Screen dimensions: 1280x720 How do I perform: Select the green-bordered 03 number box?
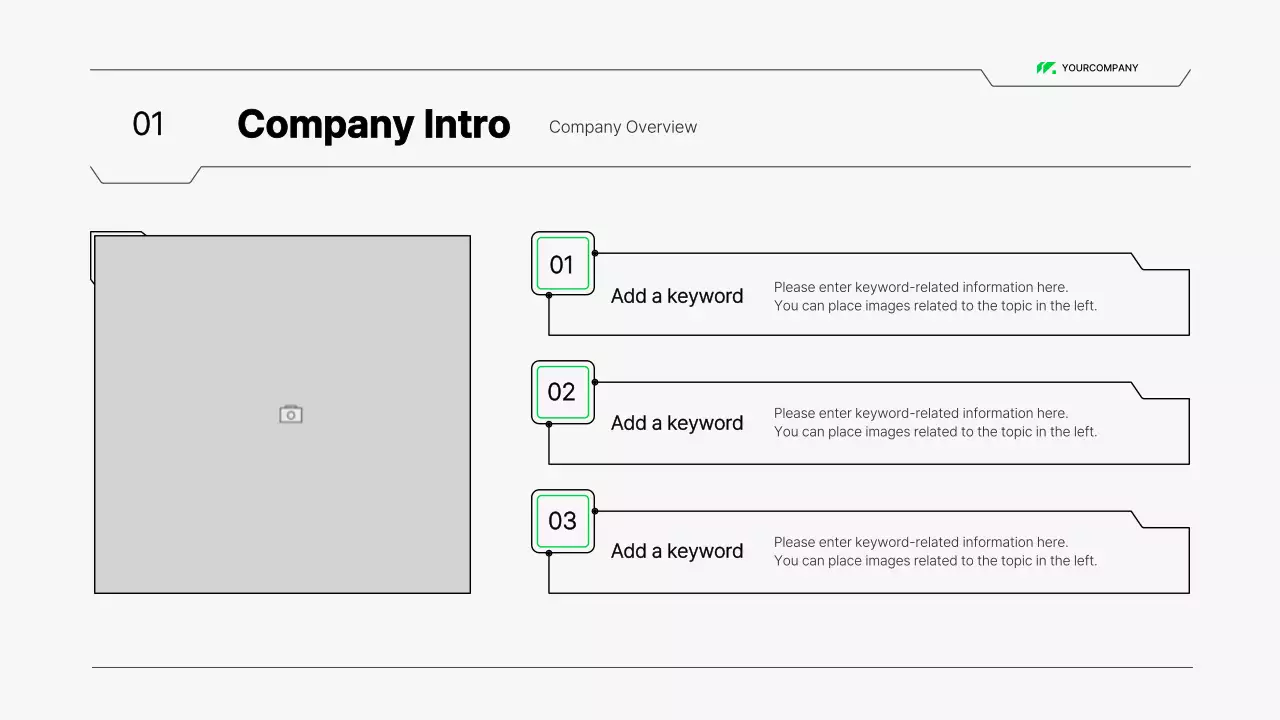[562, 521]
